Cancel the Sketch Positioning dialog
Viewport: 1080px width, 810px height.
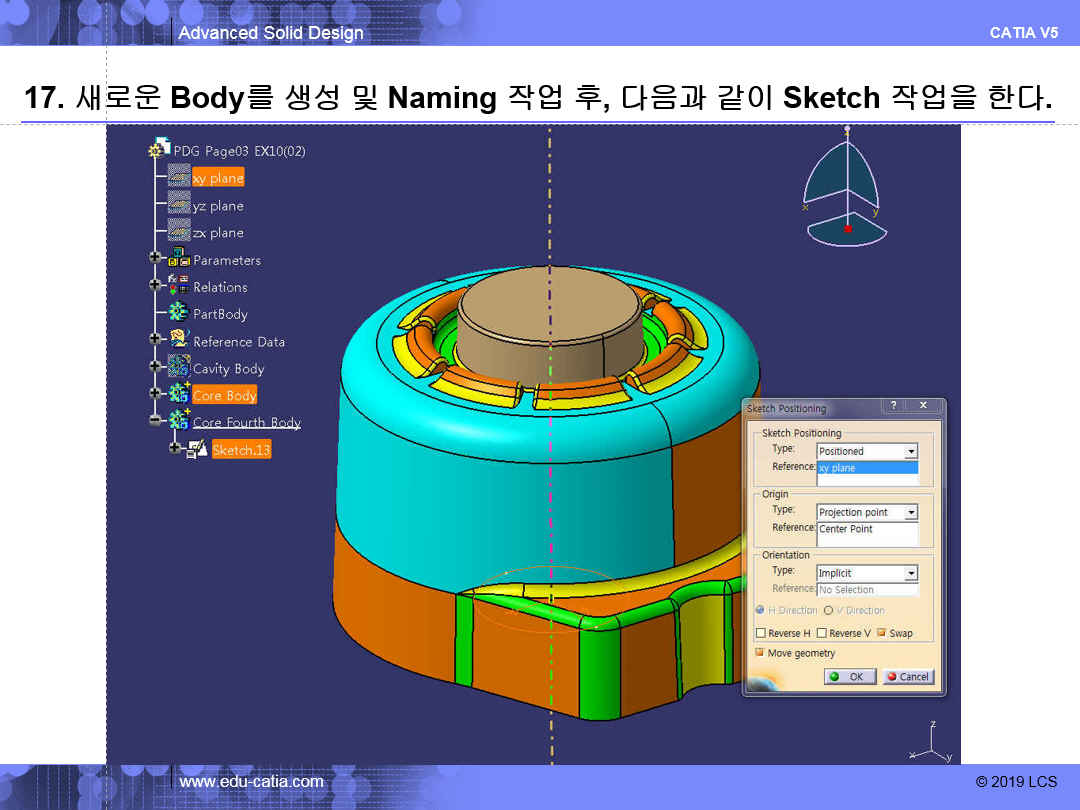pos(906,677)
